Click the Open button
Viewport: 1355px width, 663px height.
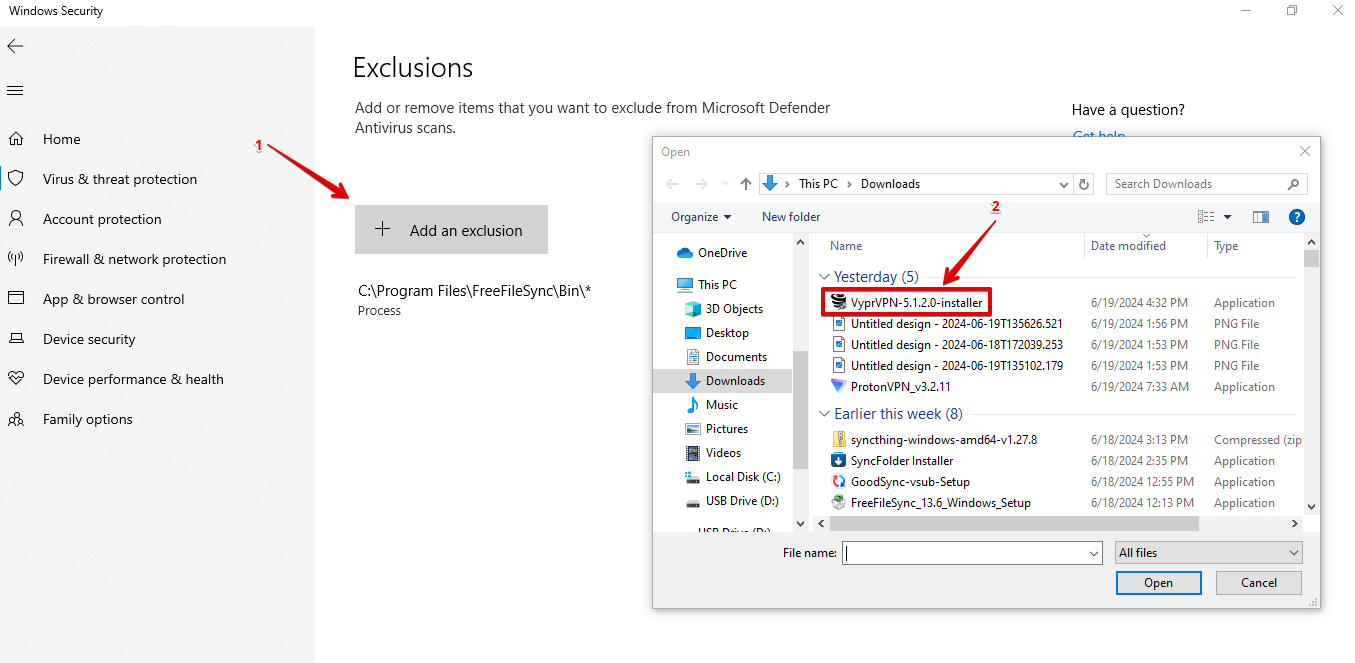[1158, 583]
